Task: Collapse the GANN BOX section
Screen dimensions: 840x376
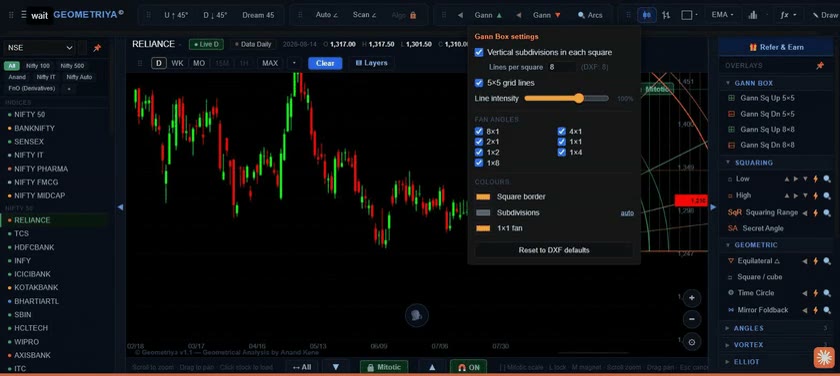Action: 728,83
